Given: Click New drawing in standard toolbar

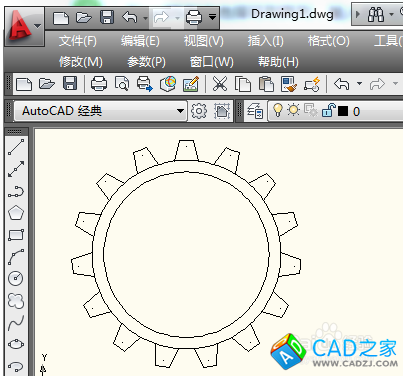Looking at the screenshot, I should tap(24, 84).
